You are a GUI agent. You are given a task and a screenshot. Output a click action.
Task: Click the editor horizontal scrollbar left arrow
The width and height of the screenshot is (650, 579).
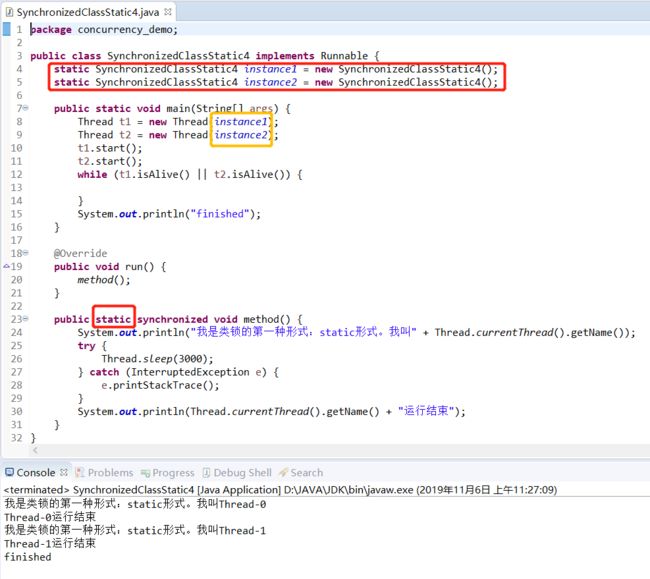35,450
